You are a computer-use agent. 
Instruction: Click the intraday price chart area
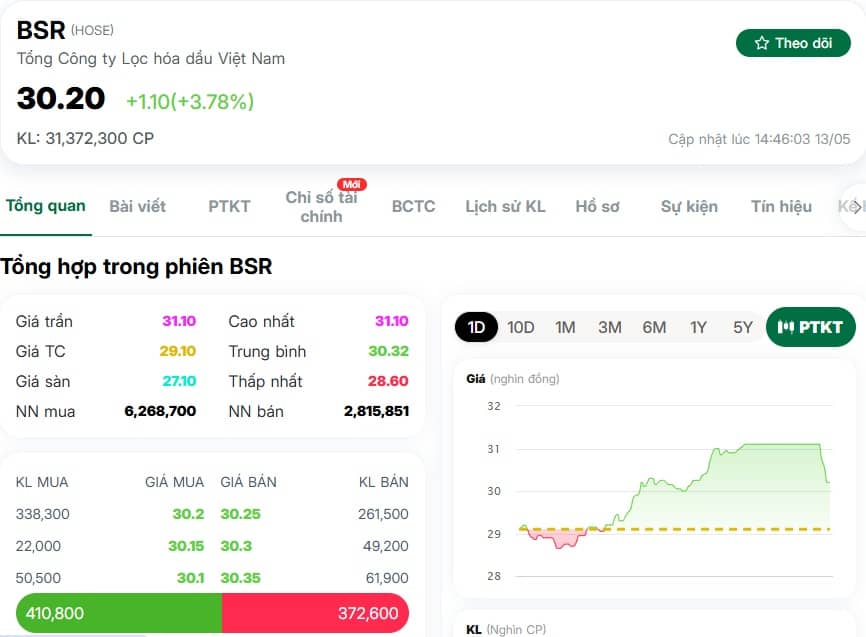click(x=674, y=491)
